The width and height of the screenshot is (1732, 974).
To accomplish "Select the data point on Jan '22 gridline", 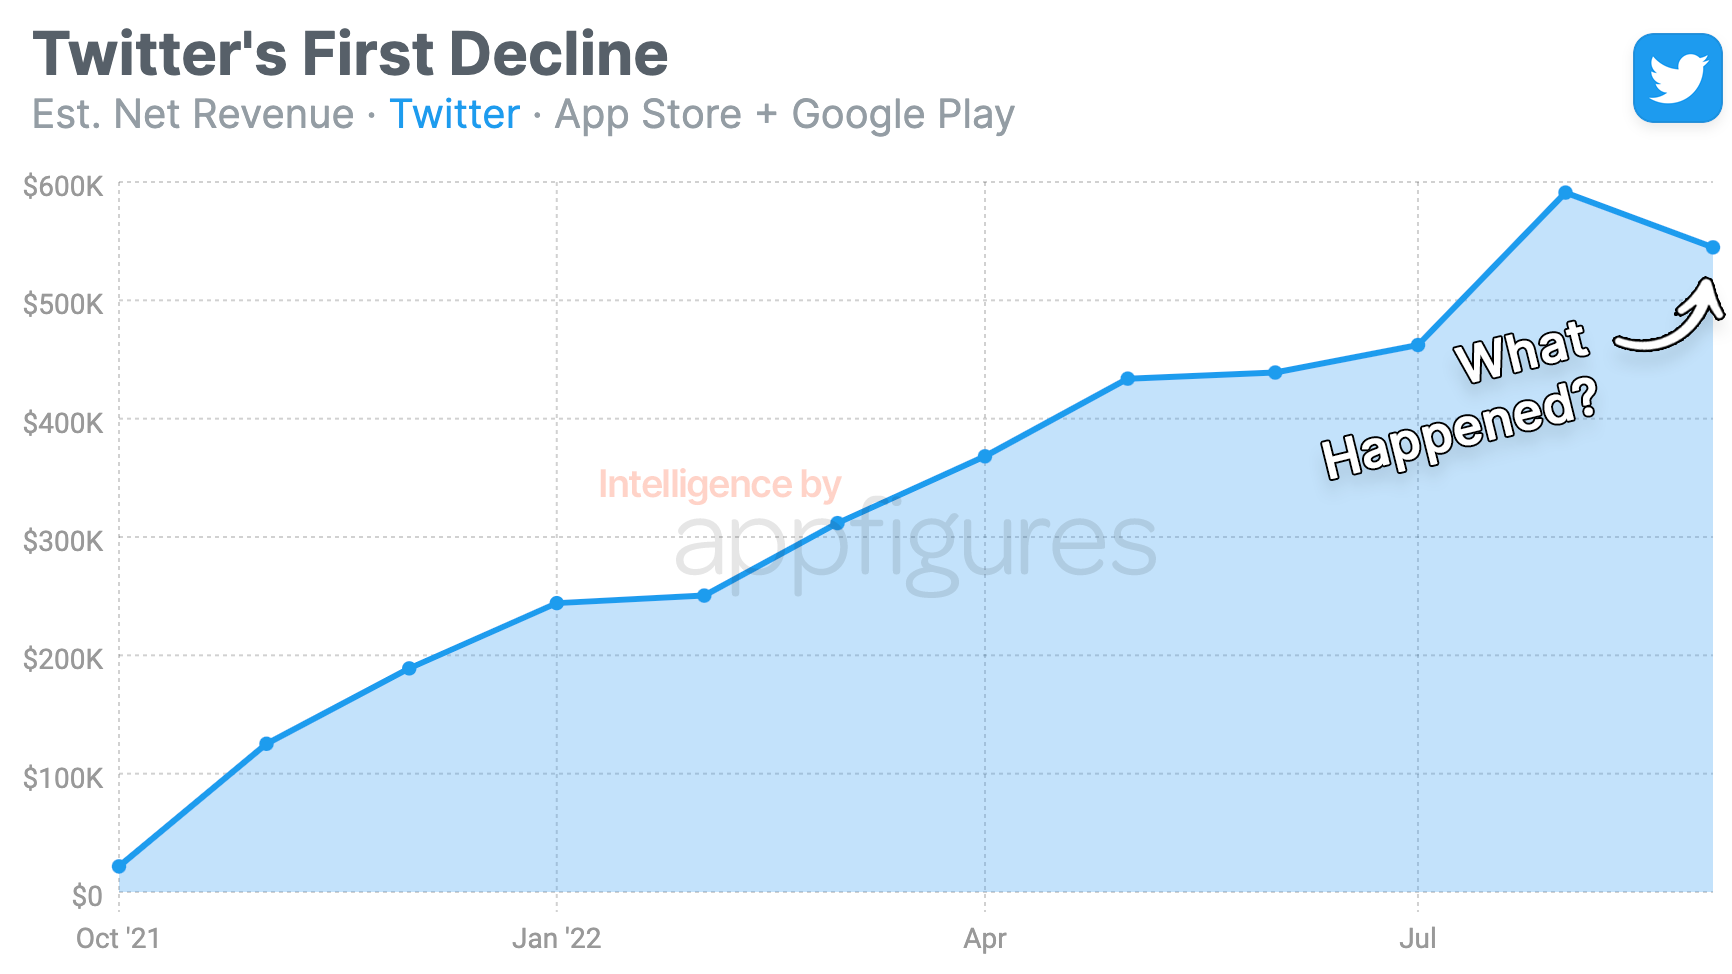I will pyautogui.click(x=557, y=603).
